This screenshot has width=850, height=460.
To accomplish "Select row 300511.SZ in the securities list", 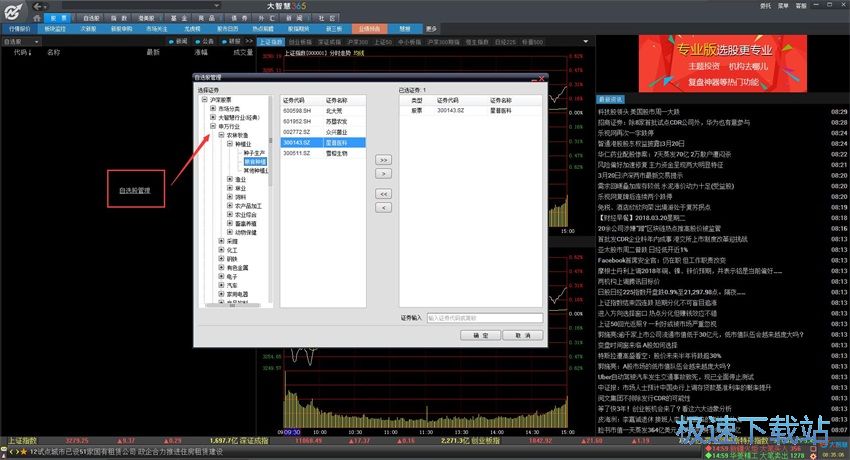I will pos(323,153).
